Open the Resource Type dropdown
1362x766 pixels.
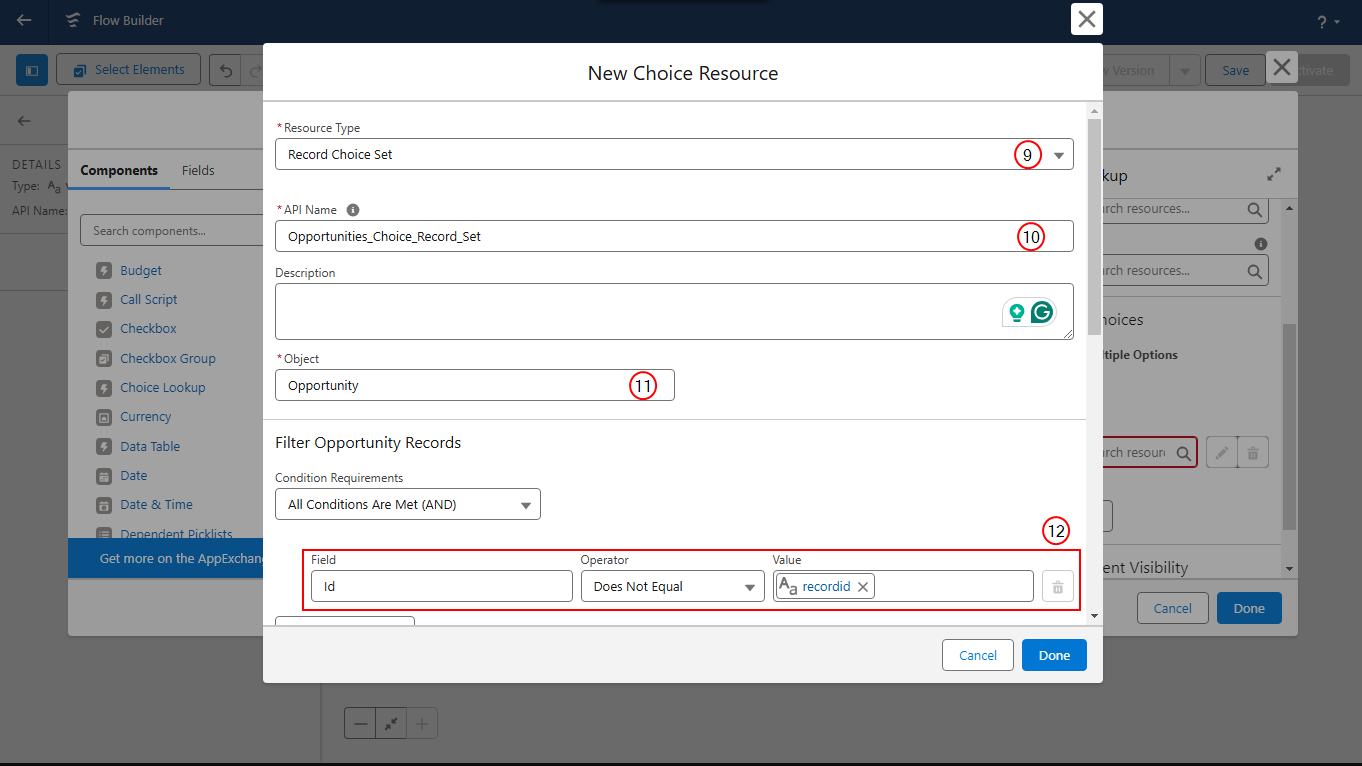674,154
